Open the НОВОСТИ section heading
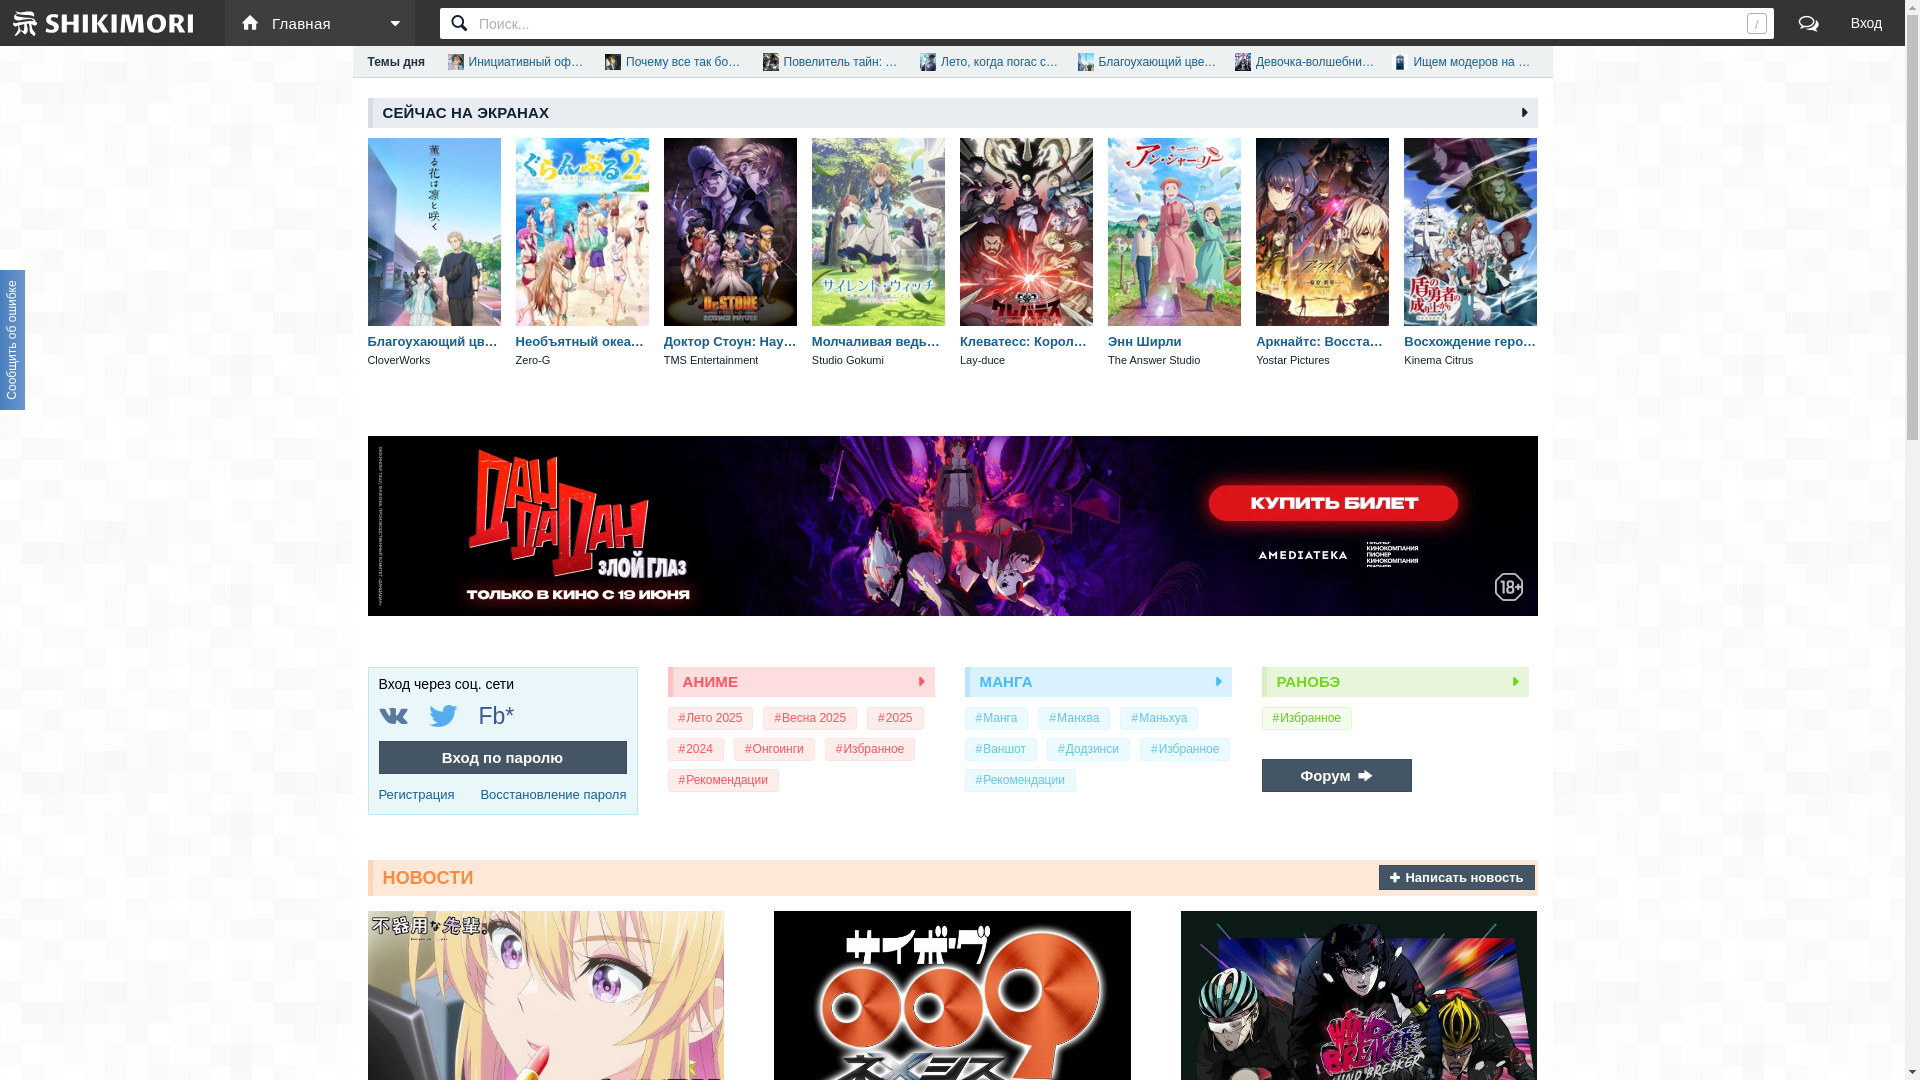Viewport: 1920px width, 1080px height. (x=428, y=878)
